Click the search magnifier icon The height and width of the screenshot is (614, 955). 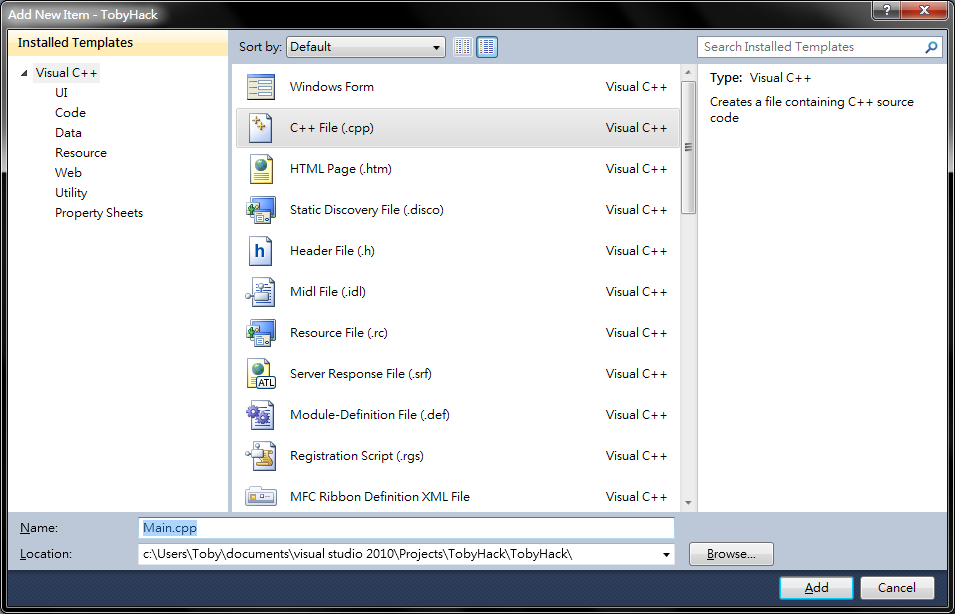[932, 47]
